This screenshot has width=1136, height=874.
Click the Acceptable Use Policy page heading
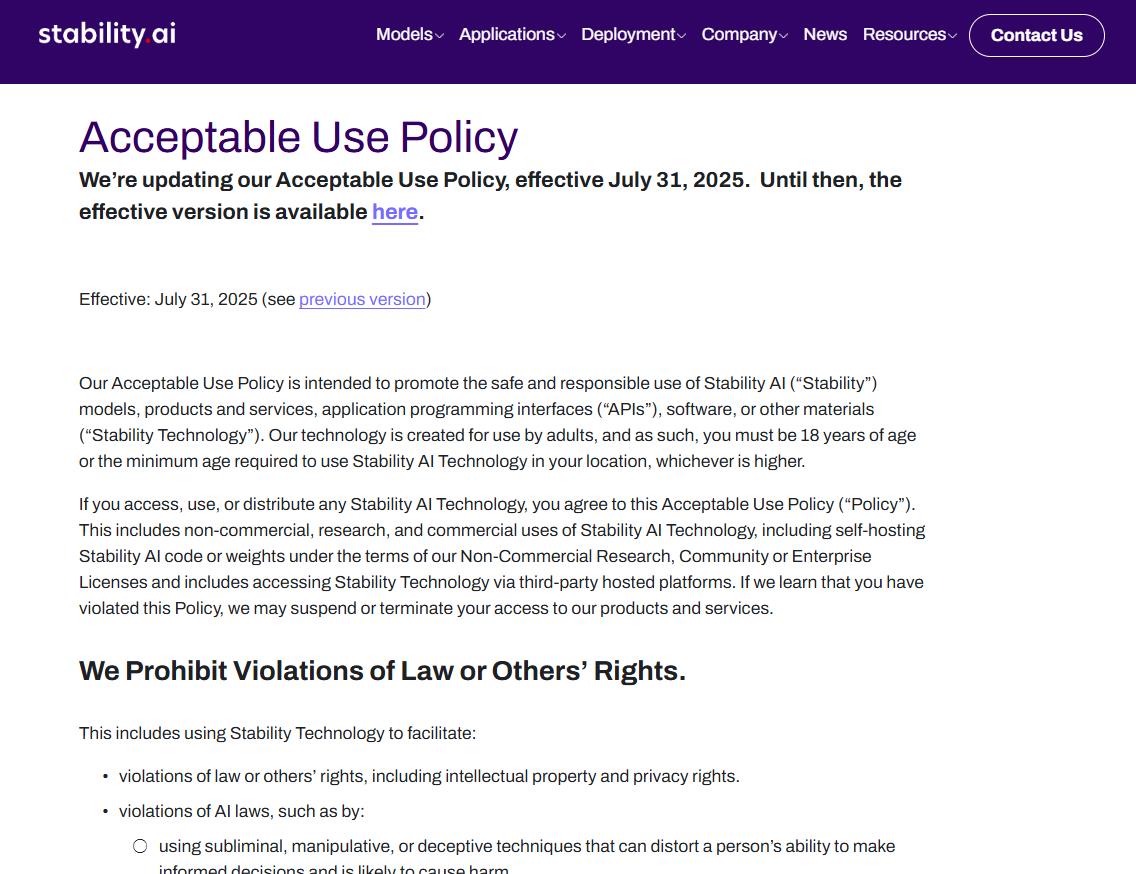pyautogui.click(x=298, y=137)
